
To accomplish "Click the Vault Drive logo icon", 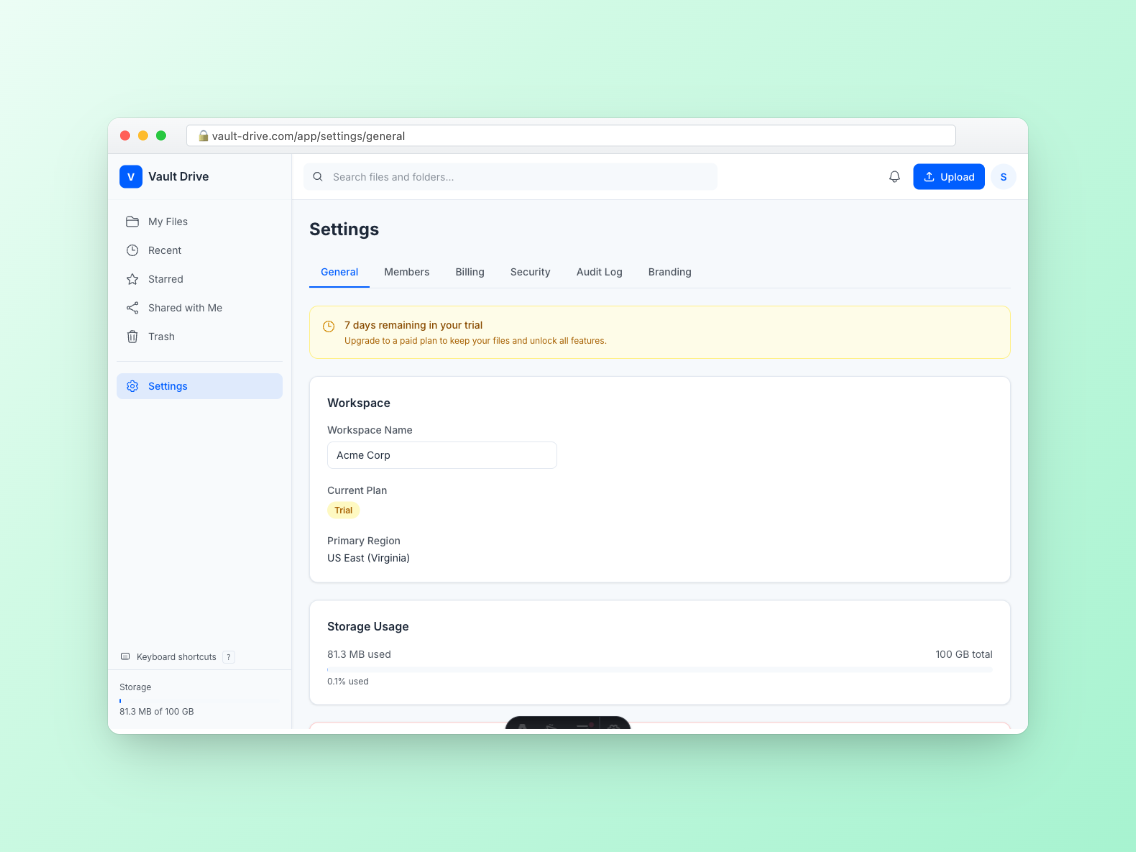I will point(131,177).
